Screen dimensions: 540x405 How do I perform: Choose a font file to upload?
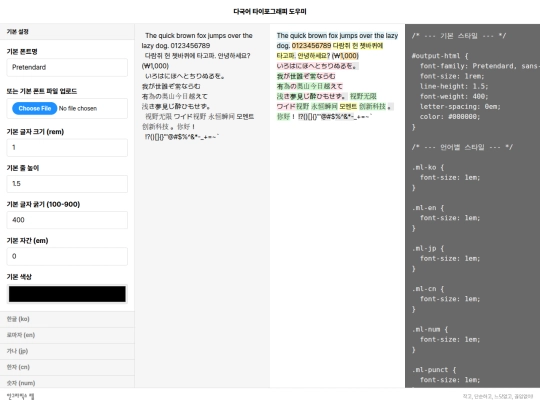pos(34,108)
